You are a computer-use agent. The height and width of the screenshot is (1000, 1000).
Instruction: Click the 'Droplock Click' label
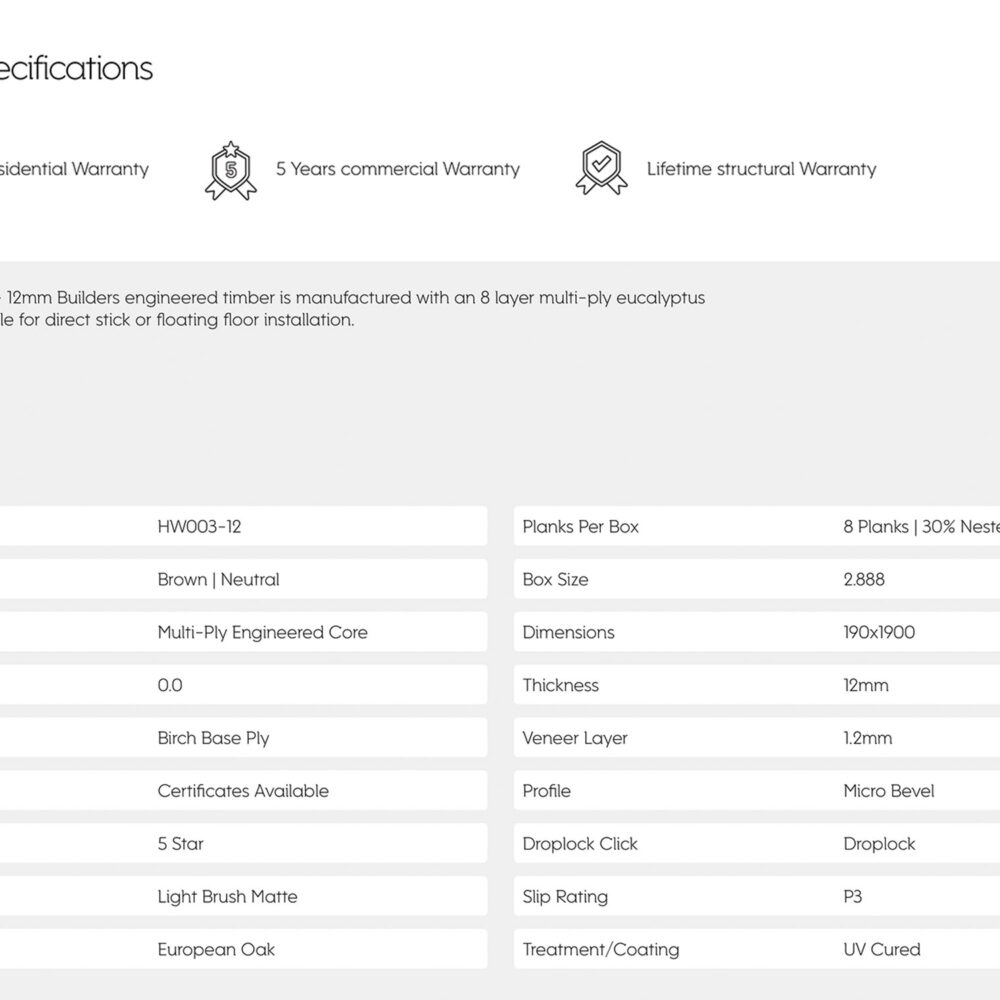pos(580,844)
